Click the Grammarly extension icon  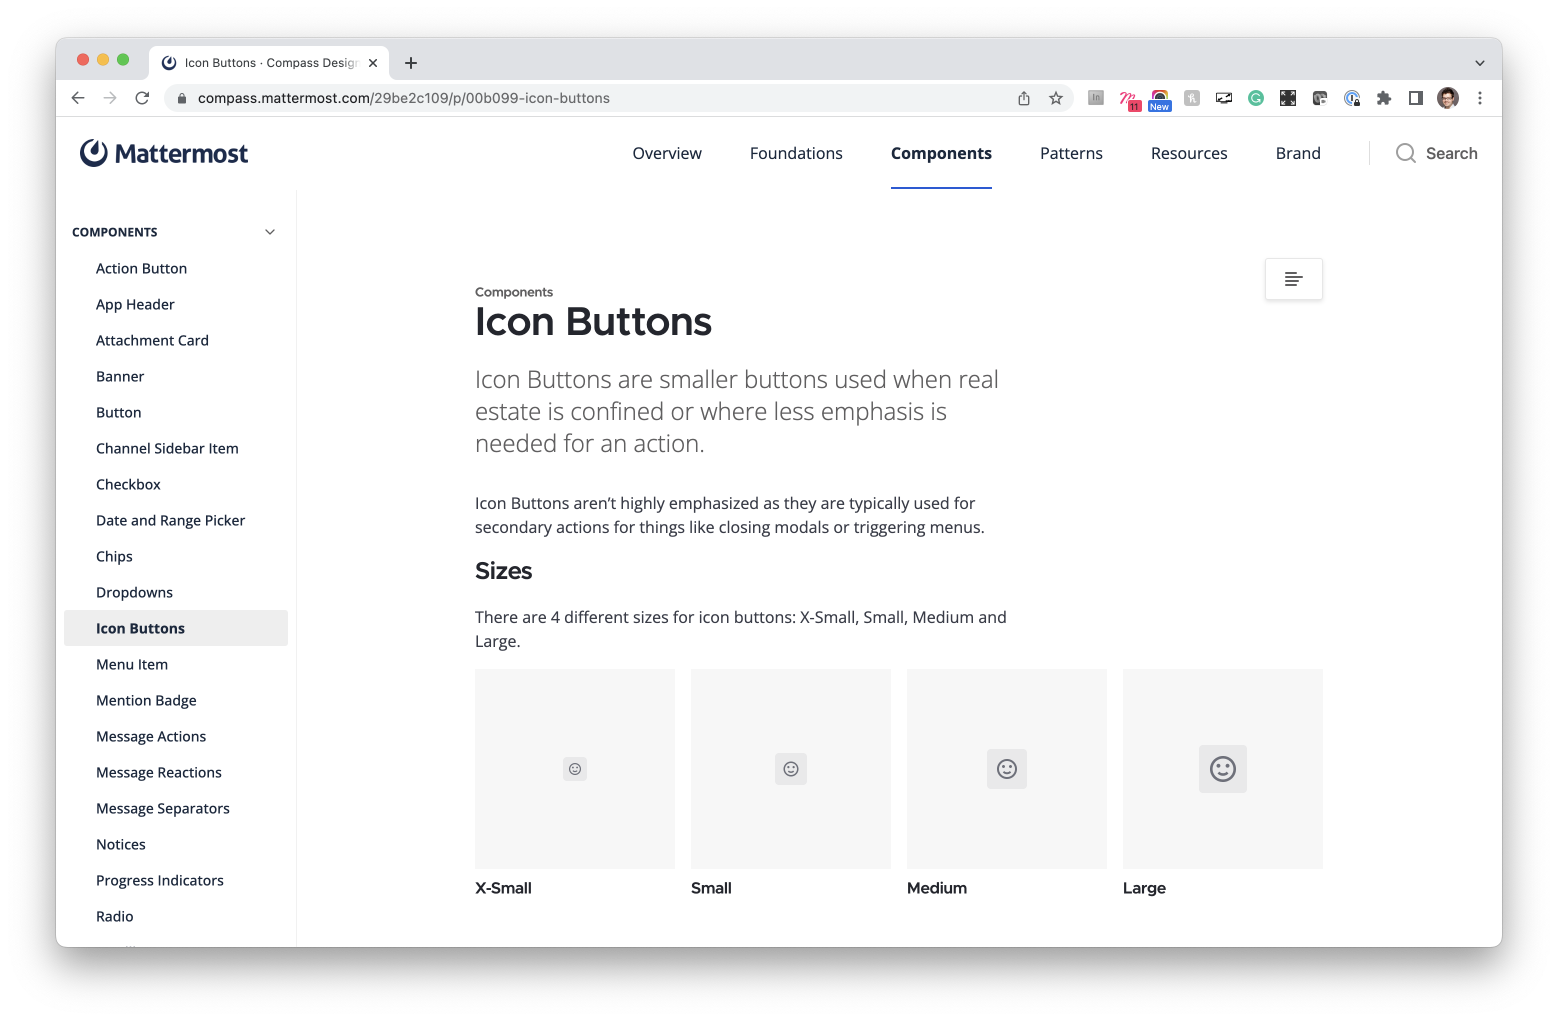1256,98
